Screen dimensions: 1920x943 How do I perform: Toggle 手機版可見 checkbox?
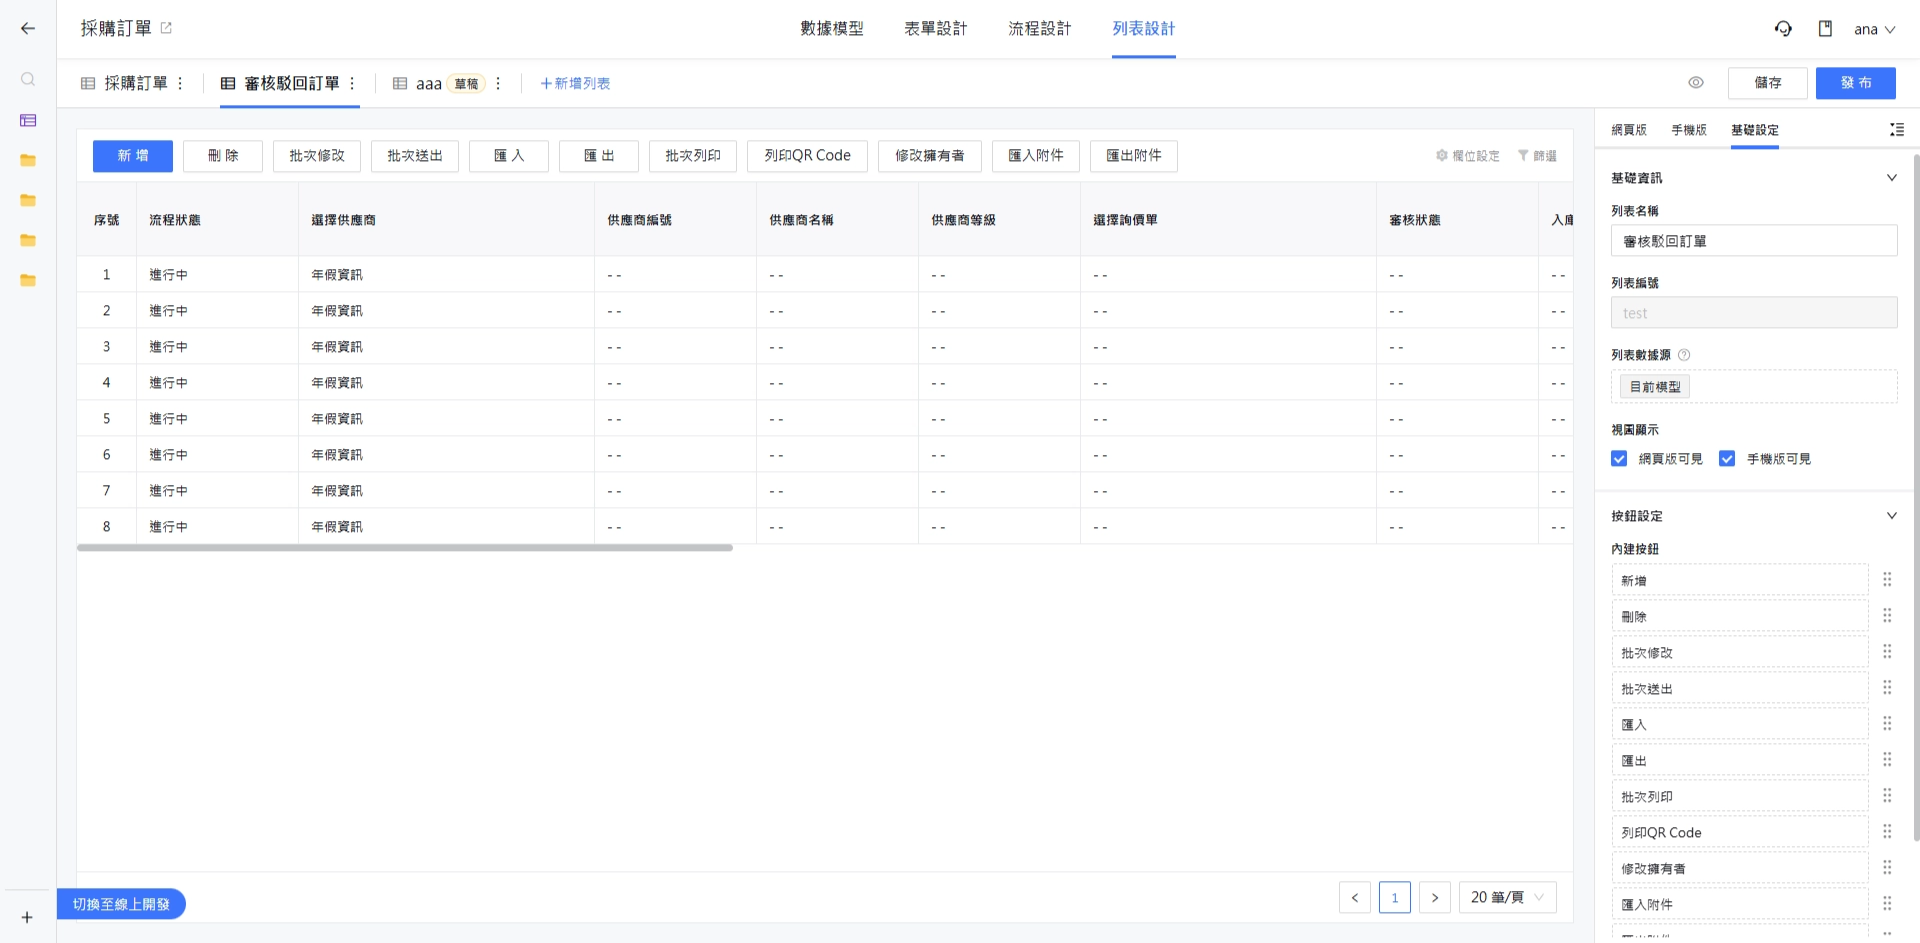click(1727, 458)
